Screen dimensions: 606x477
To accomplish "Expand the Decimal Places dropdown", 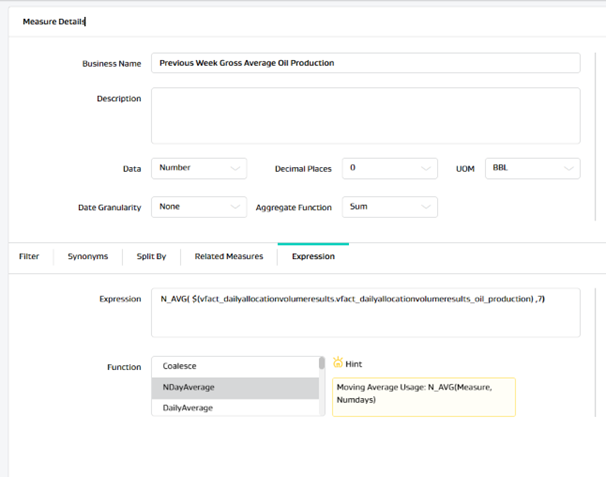I will 389,168.
